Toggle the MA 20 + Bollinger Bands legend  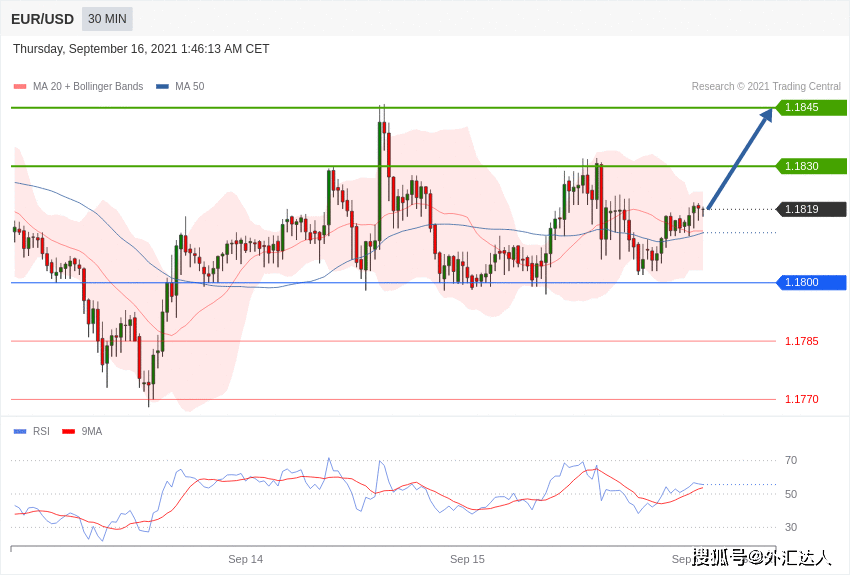pos(88,87)
